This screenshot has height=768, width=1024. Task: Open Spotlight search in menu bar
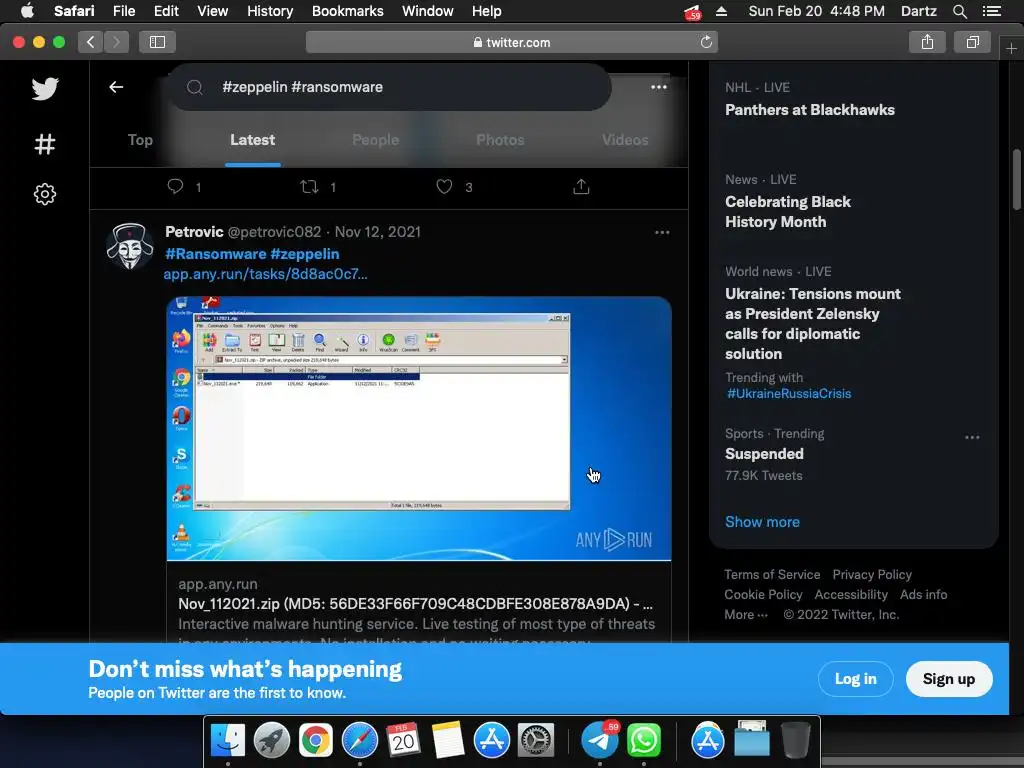click(959, 11)
